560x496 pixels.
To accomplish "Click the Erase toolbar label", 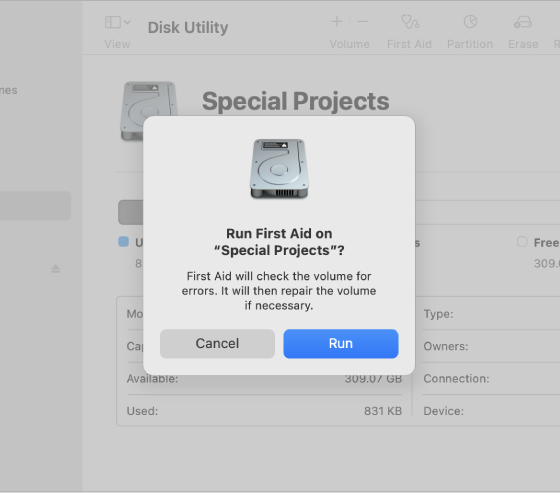I will (523, 44).
